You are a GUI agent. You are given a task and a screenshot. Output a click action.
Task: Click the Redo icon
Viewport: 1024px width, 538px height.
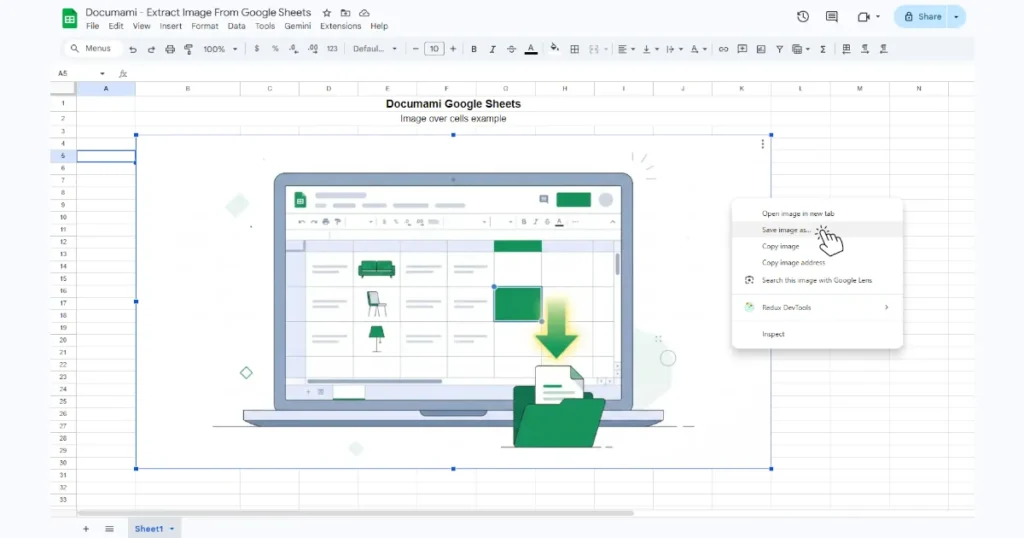tap(151, 49)
